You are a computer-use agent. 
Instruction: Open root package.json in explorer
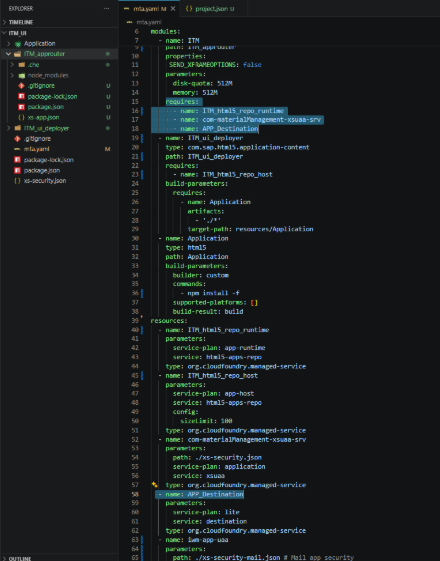(x=42, y=170)
